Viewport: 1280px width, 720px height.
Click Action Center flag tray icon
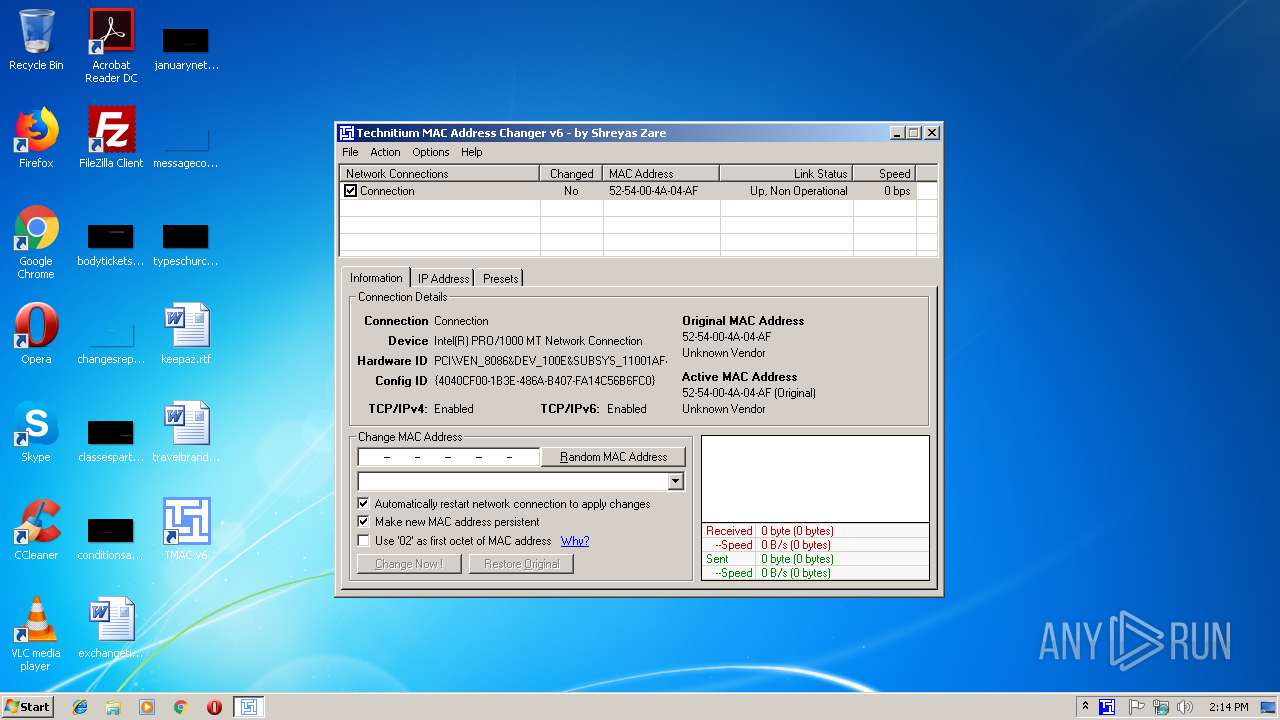(1137, 707)
